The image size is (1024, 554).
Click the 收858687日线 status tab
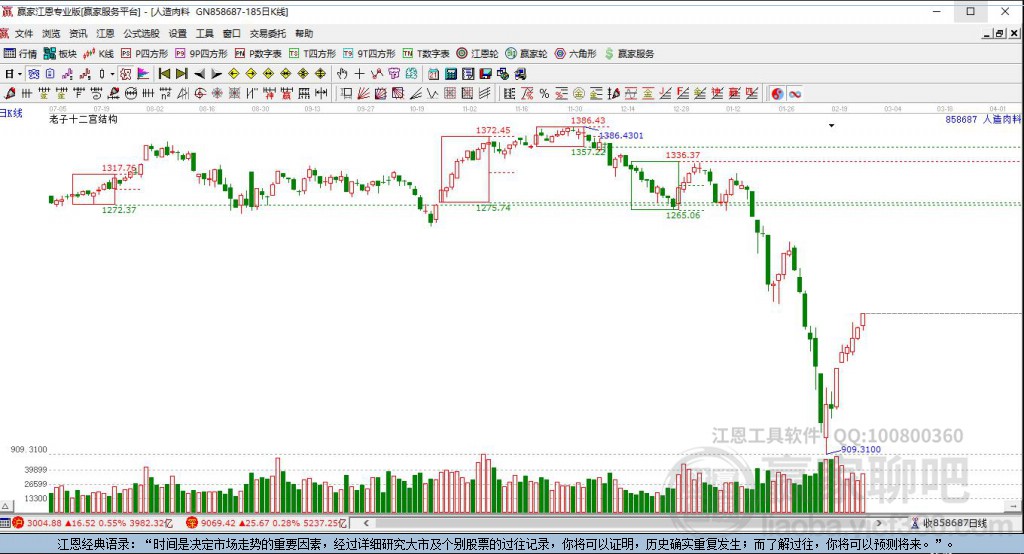click(949, 523)
